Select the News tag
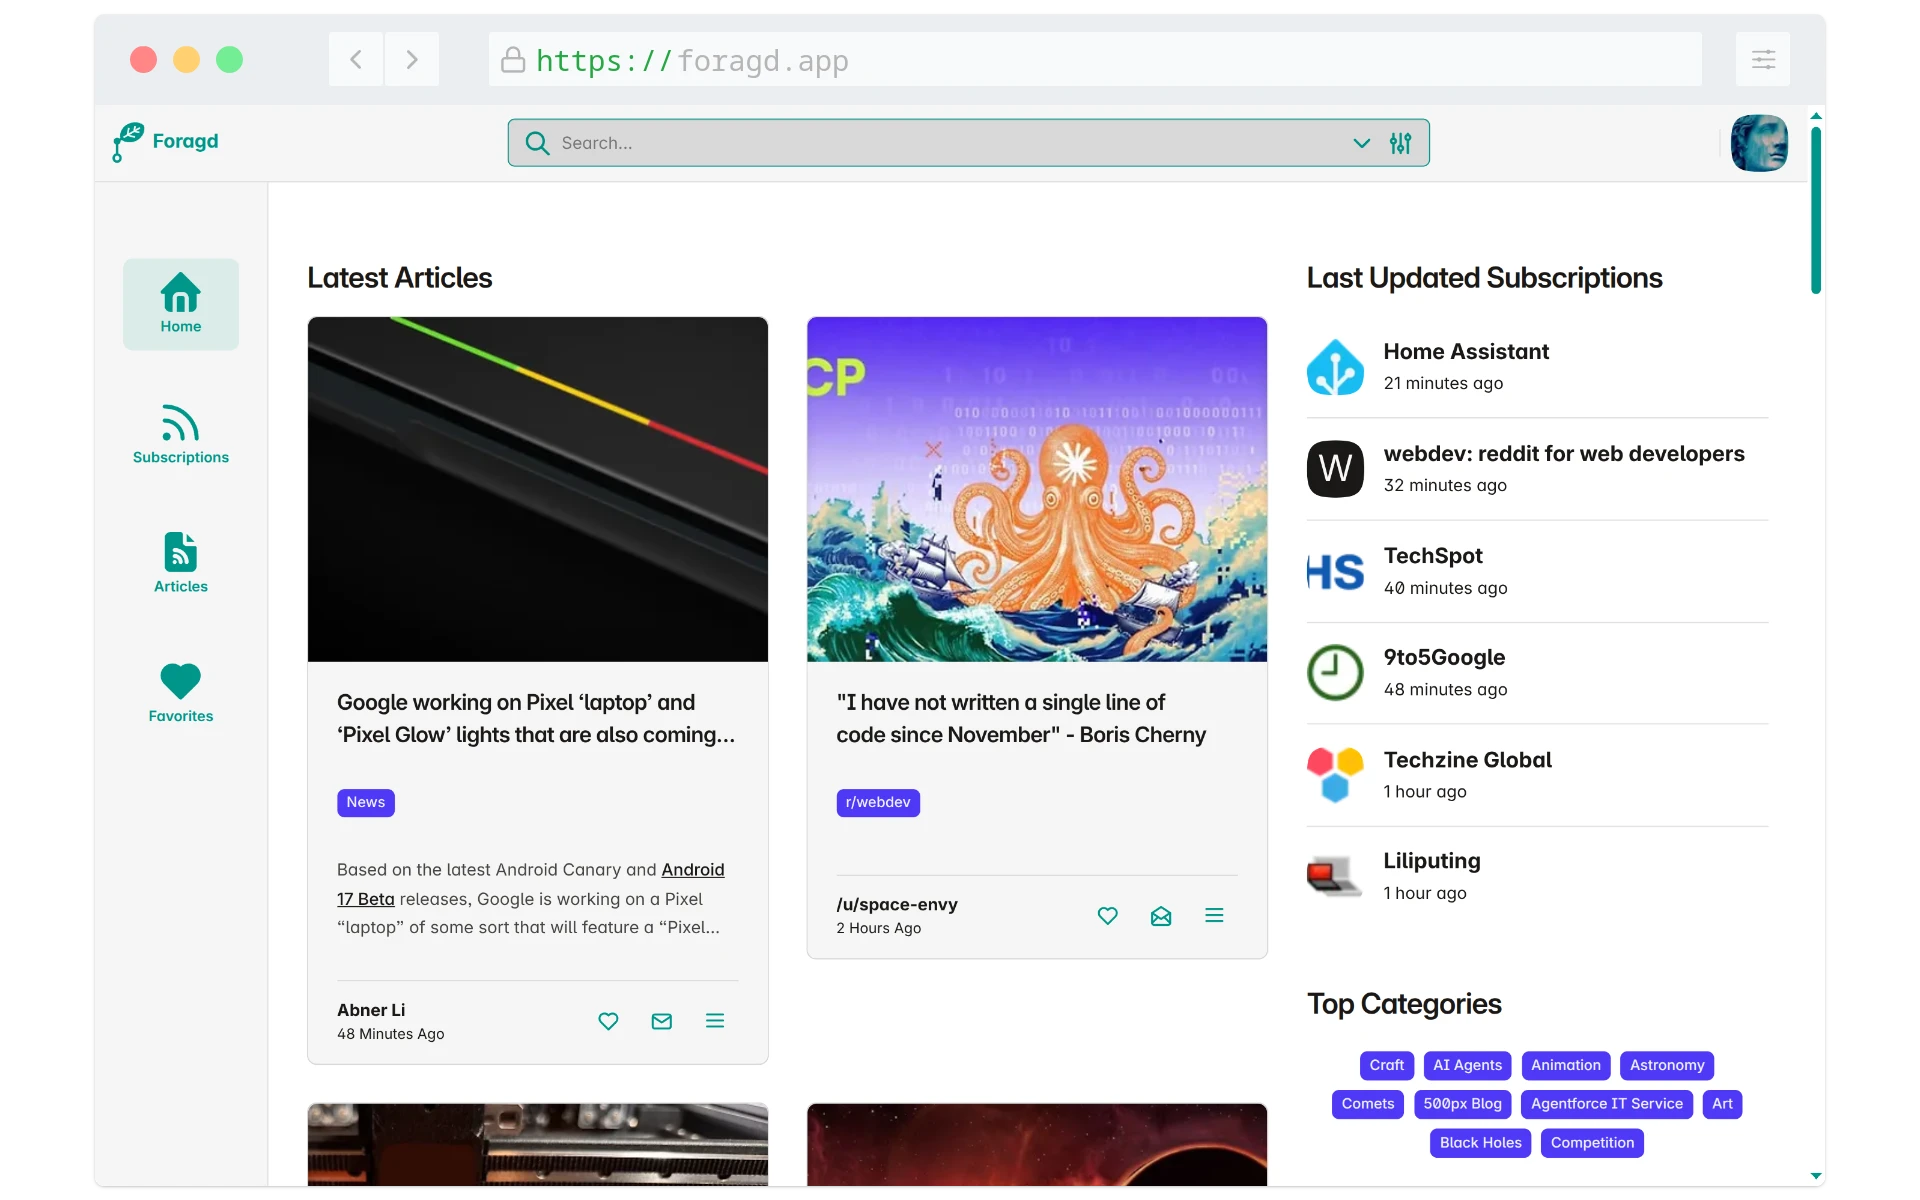This screenshot has width=1920, height=1200. click(366, 803)
